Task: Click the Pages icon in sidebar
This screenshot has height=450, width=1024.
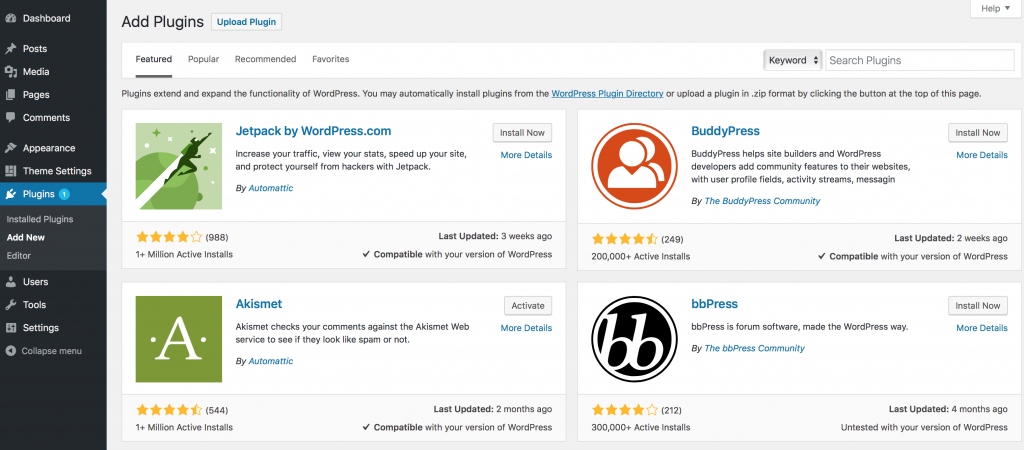Action: [x=10, y=95]
